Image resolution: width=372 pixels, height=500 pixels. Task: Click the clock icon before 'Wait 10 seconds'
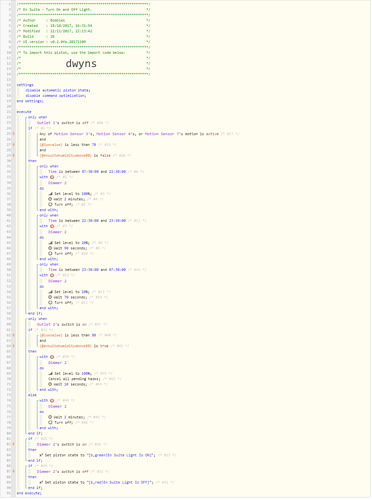(x=50, y=384)
